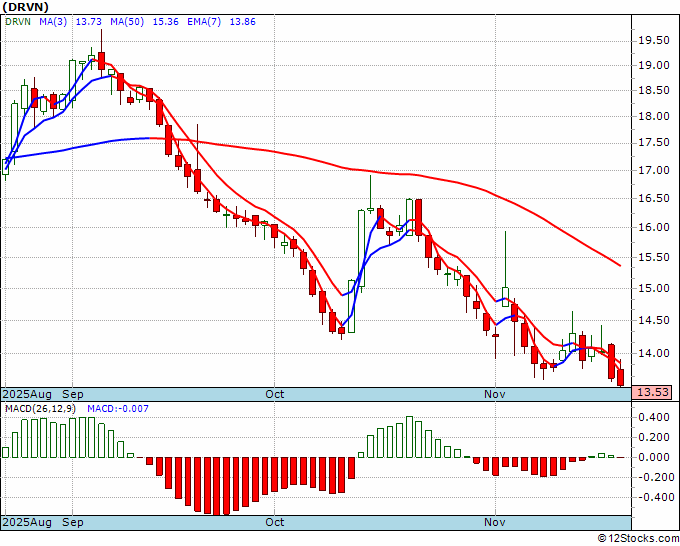The image size is (680, 546).
Task: Click the EMA(7) legend label
Action: (204, 22)
